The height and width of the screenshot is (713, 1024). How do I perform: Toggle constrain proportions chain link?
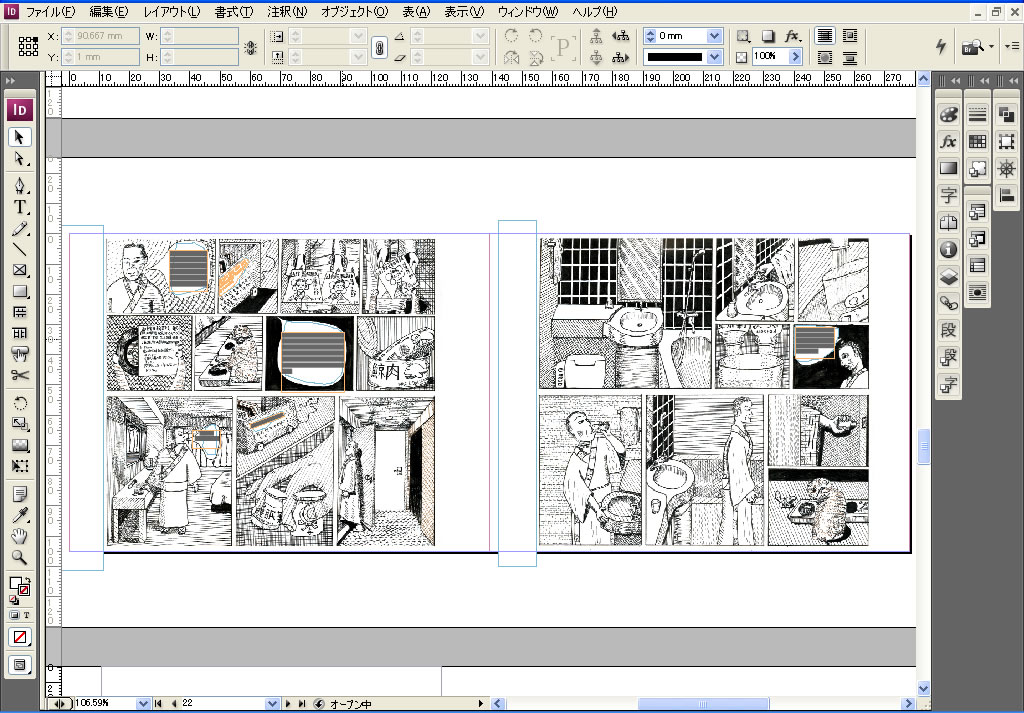(x=379, y=47)
